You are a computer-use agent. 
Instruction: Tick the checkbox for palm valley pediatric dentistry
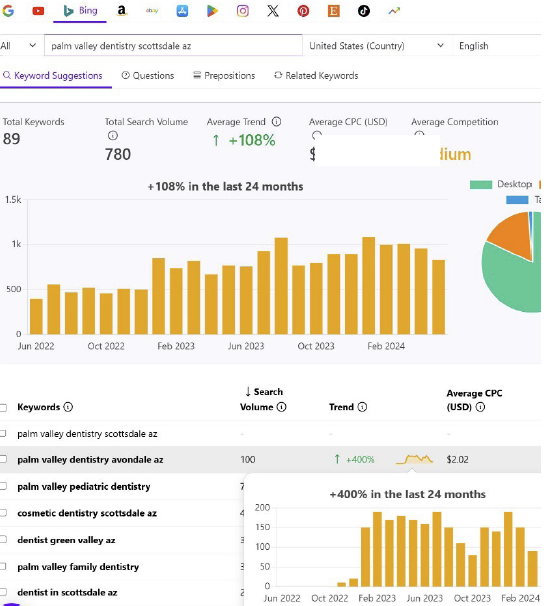click(3, 486)
